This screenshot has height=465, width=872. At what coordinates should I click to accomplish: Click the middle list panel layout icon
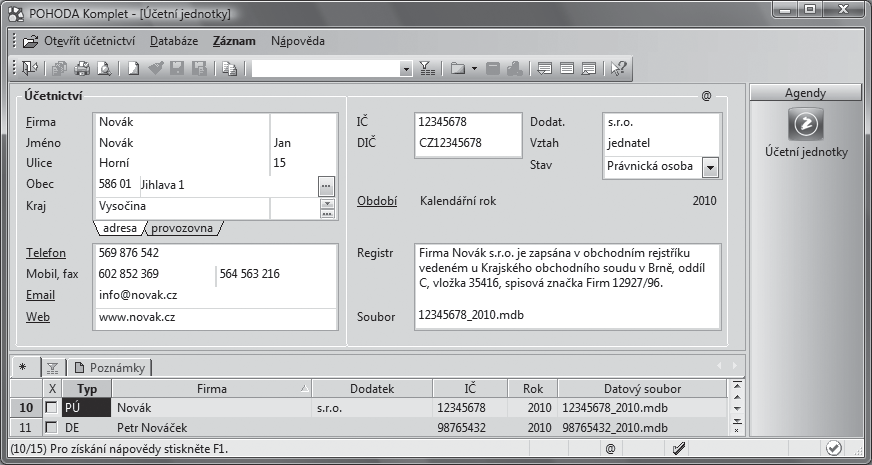pos(567,68)
